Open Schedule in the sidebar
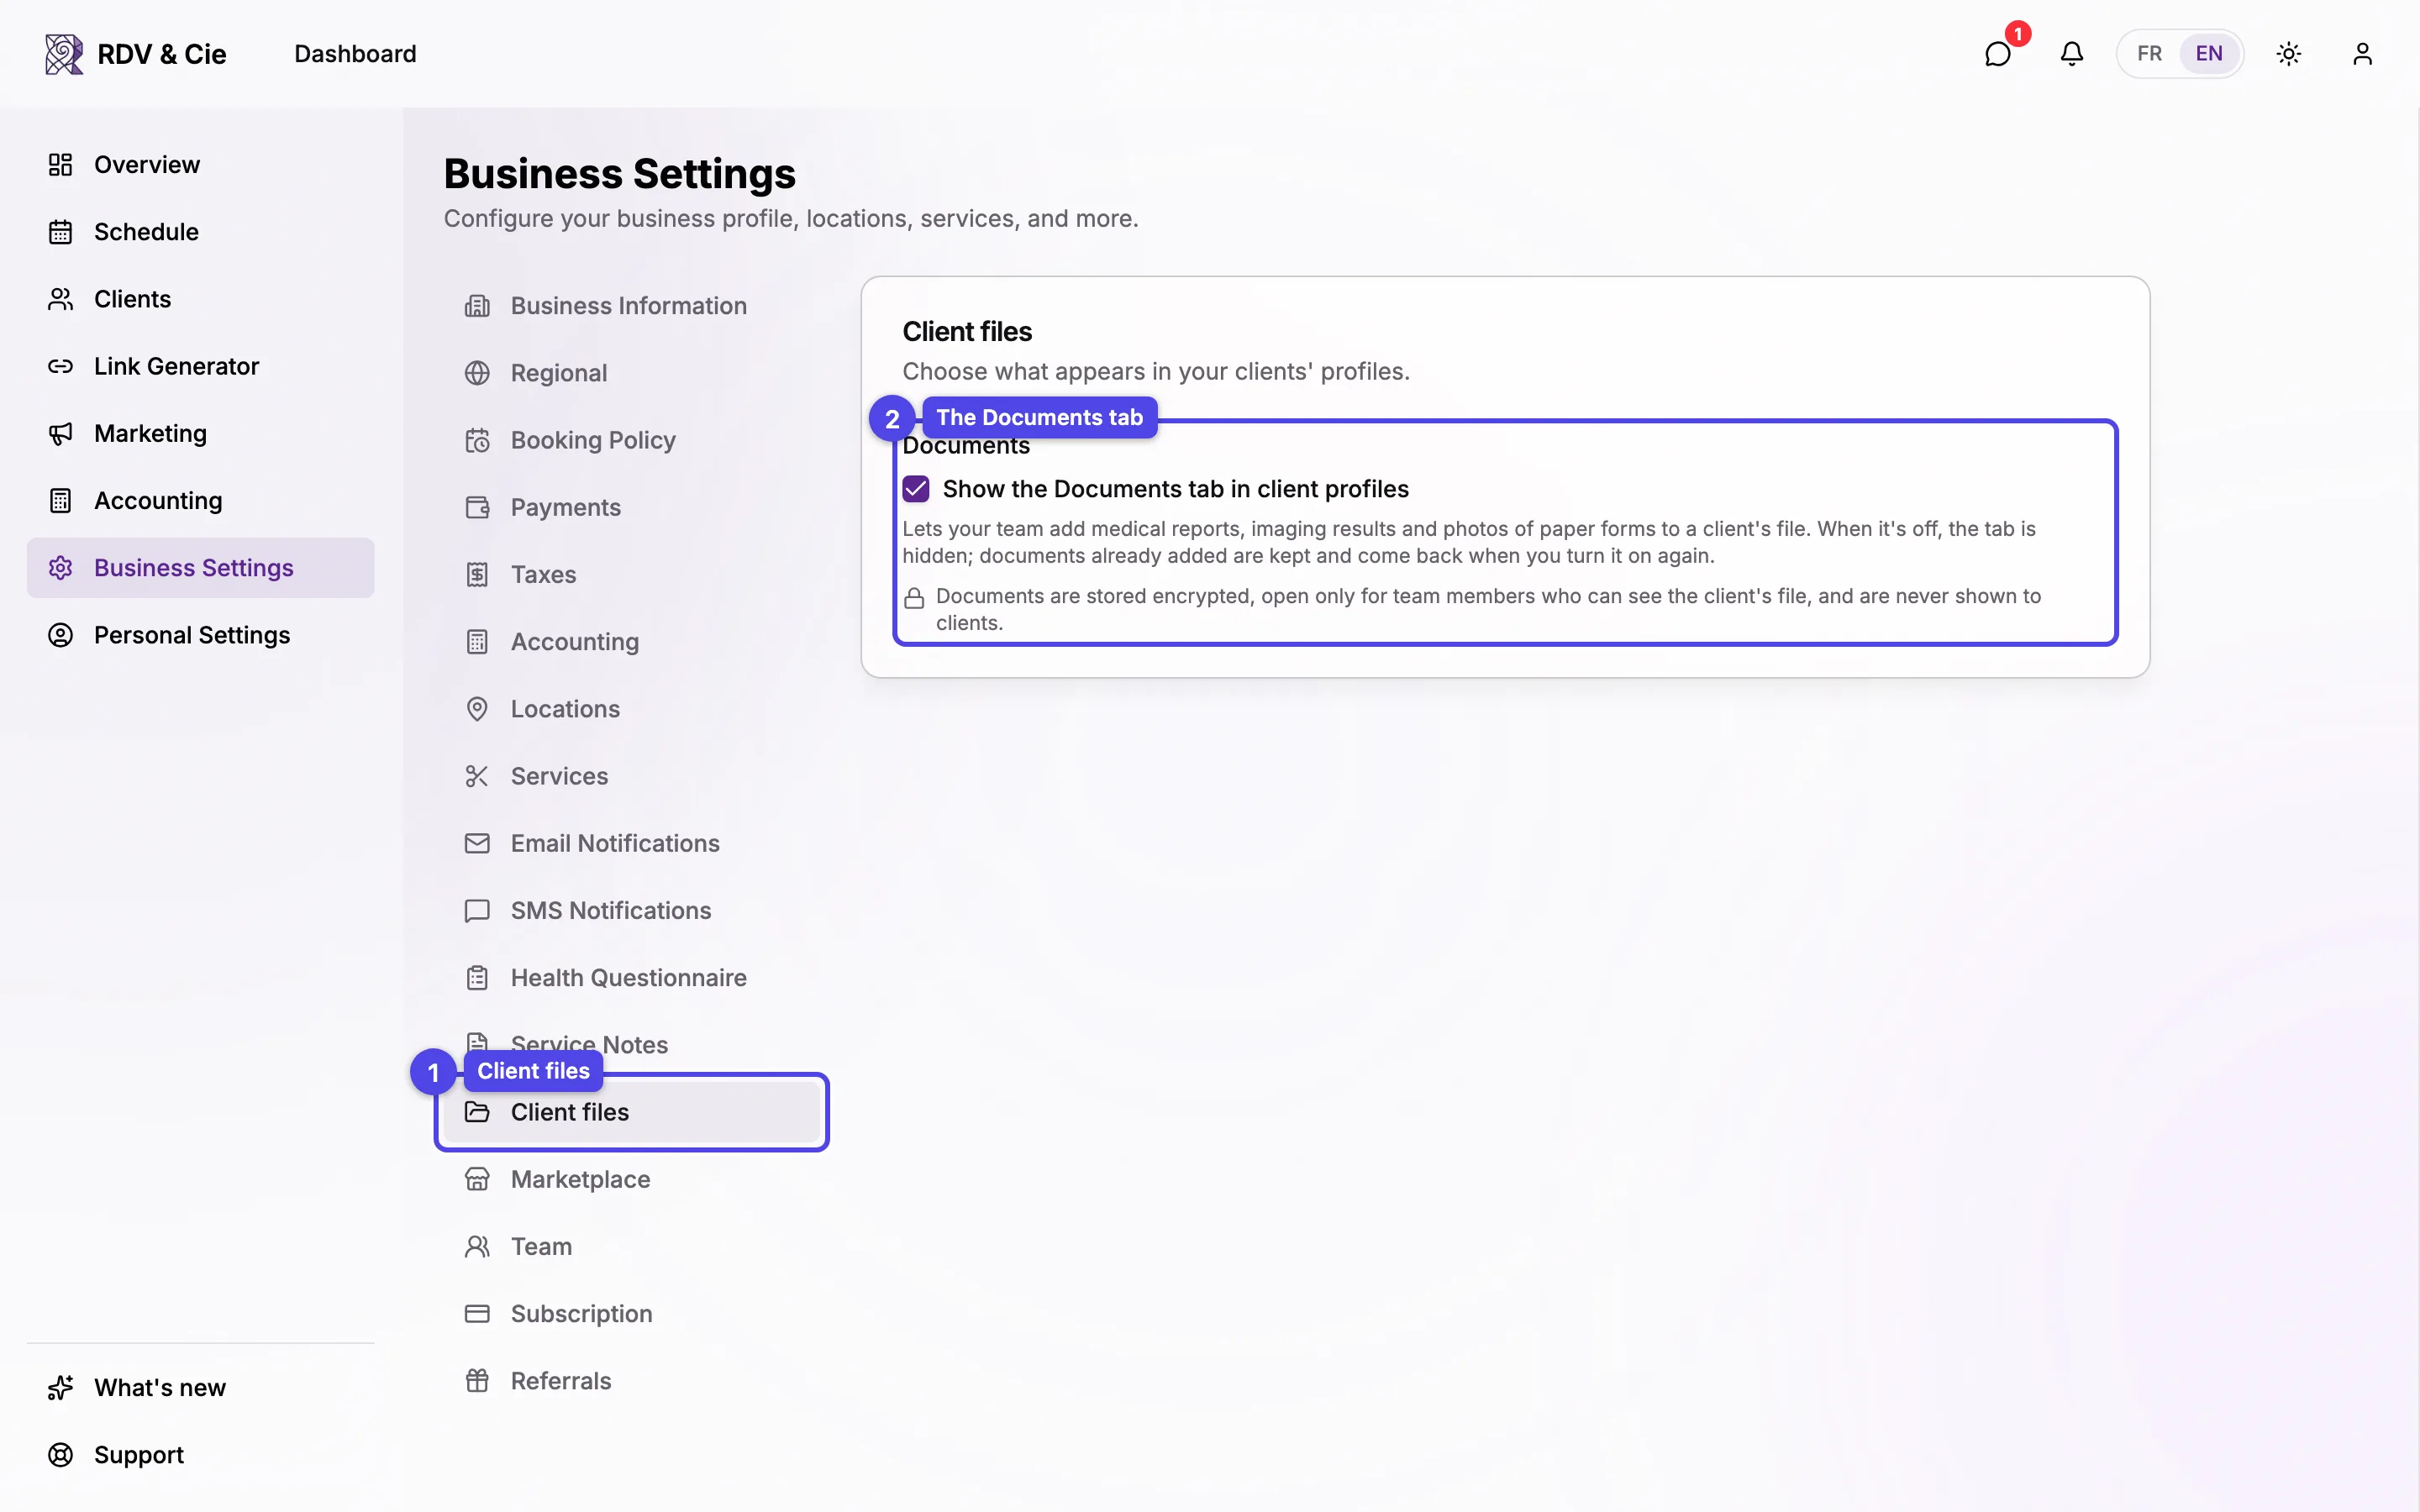The width and height of the screenshot is (2420, 1512). click(x=200, y=232)
